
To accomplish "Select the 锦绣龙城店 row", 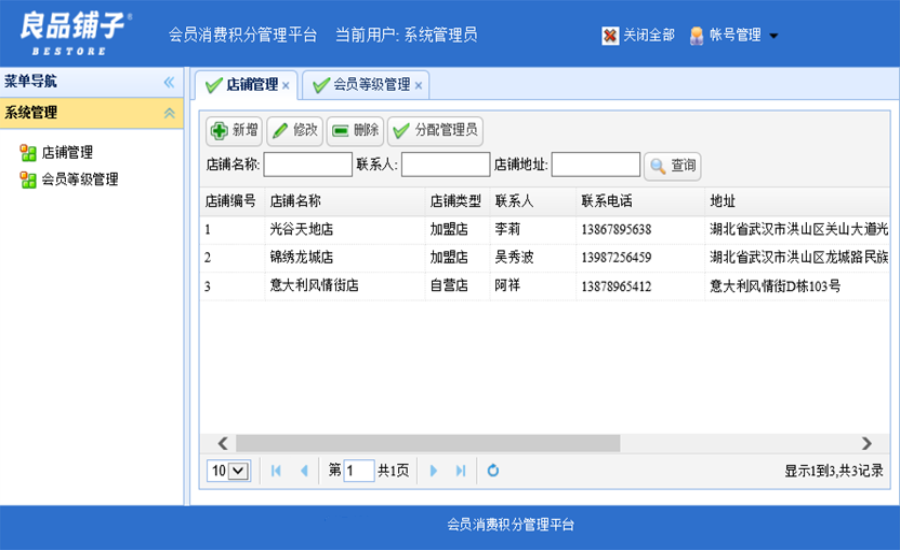I will tap(545, 257).
